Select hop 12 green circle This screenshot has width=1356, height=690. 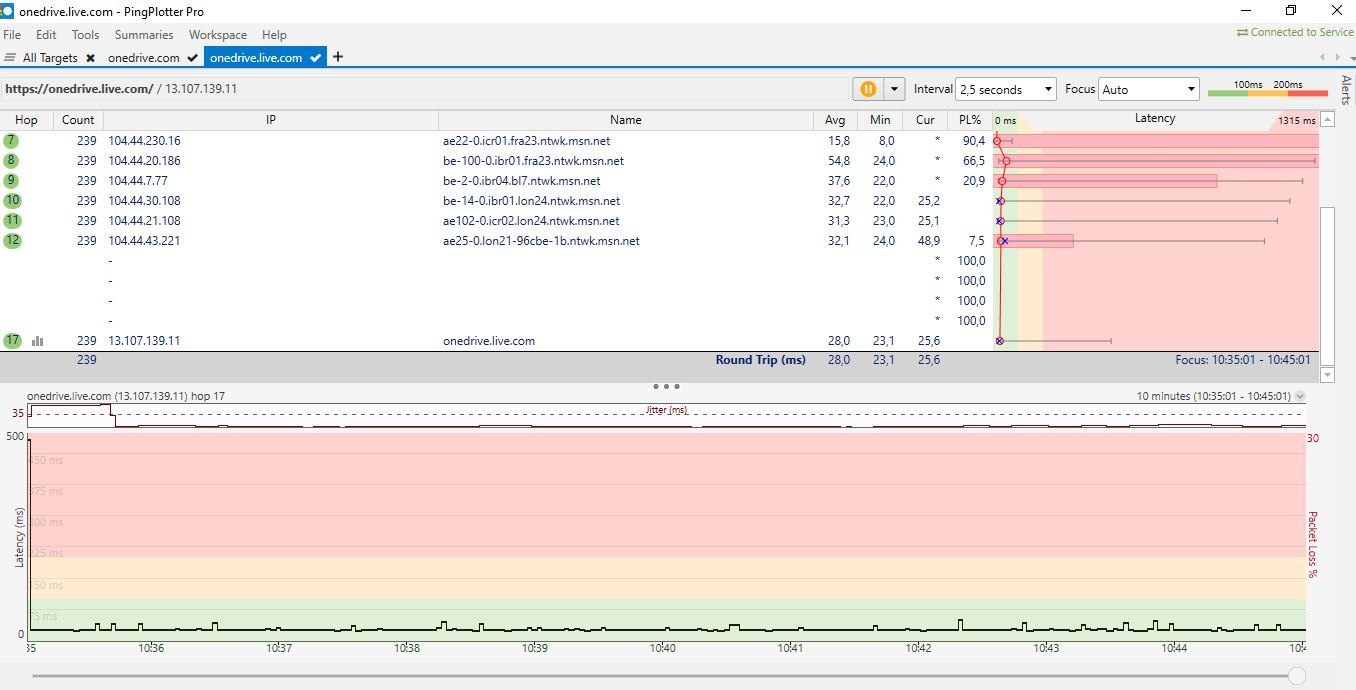[x=12, y=240]
